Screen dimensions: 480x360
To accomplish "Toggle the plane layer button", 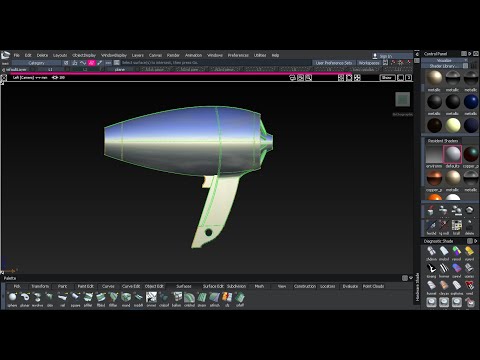I will 120,70.
